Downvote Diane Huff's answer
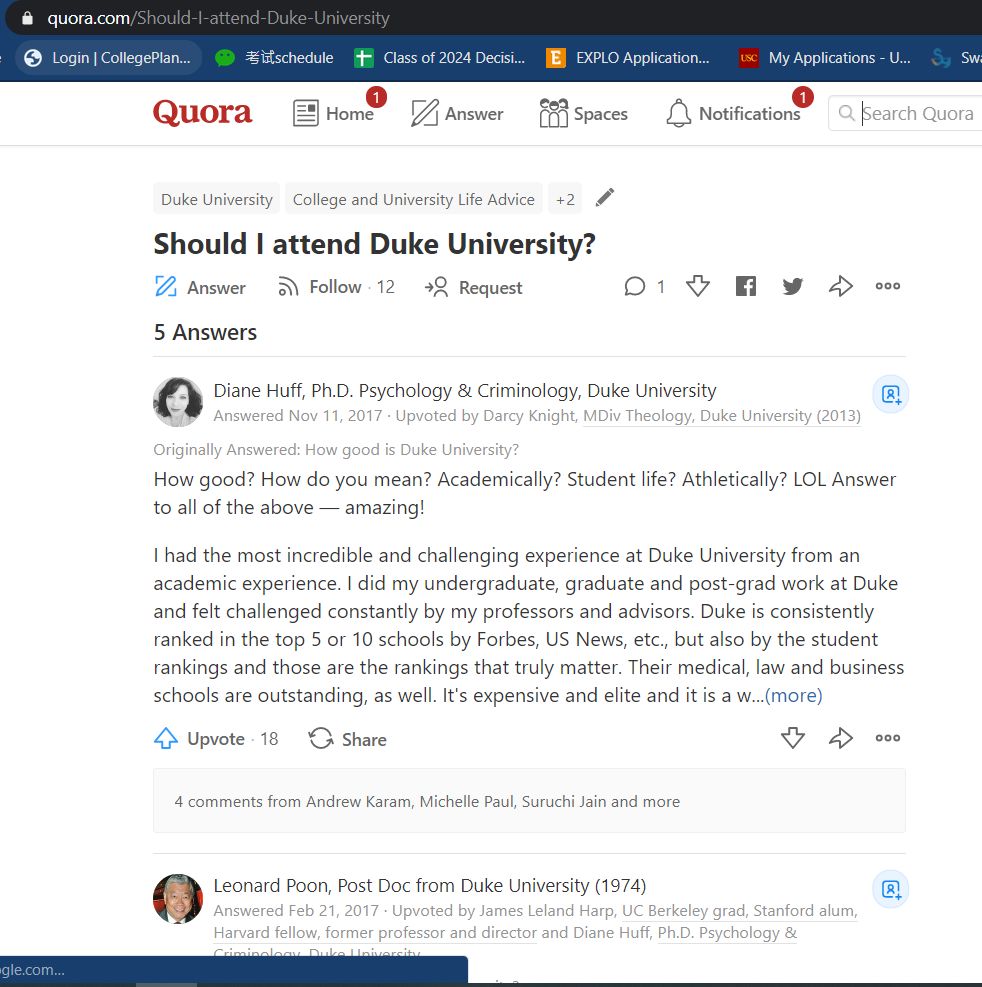Screen dimensions: 982x987 [x=793, y=738]
